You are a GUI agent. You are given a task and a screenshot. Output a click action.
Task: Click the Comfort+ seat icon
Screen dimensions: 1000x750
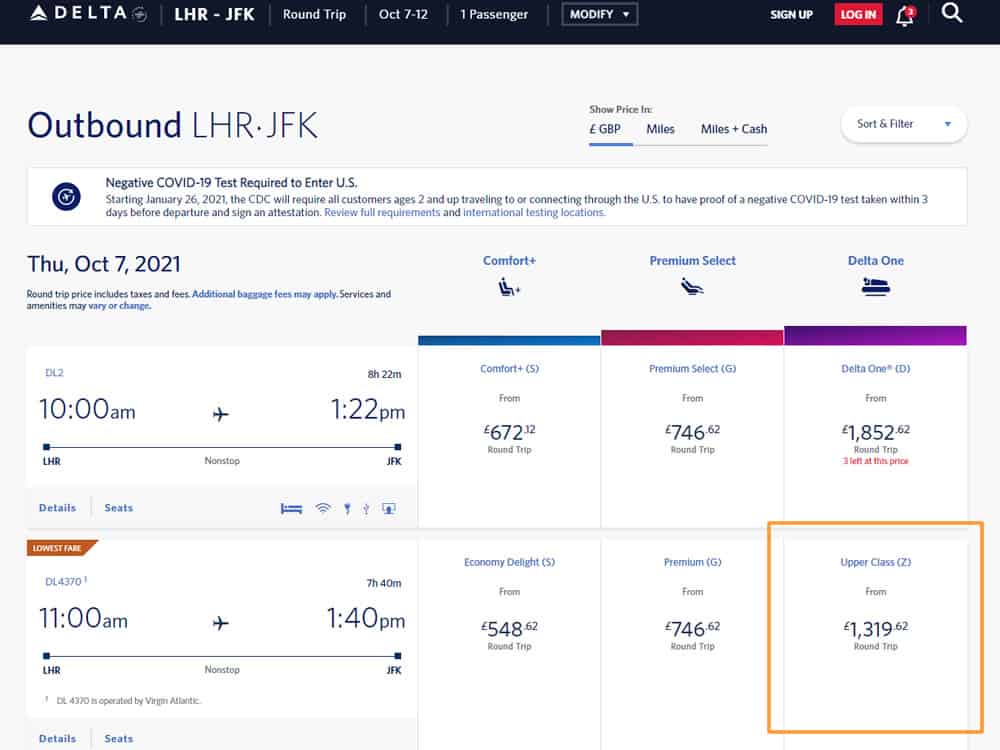pos(509,288)
